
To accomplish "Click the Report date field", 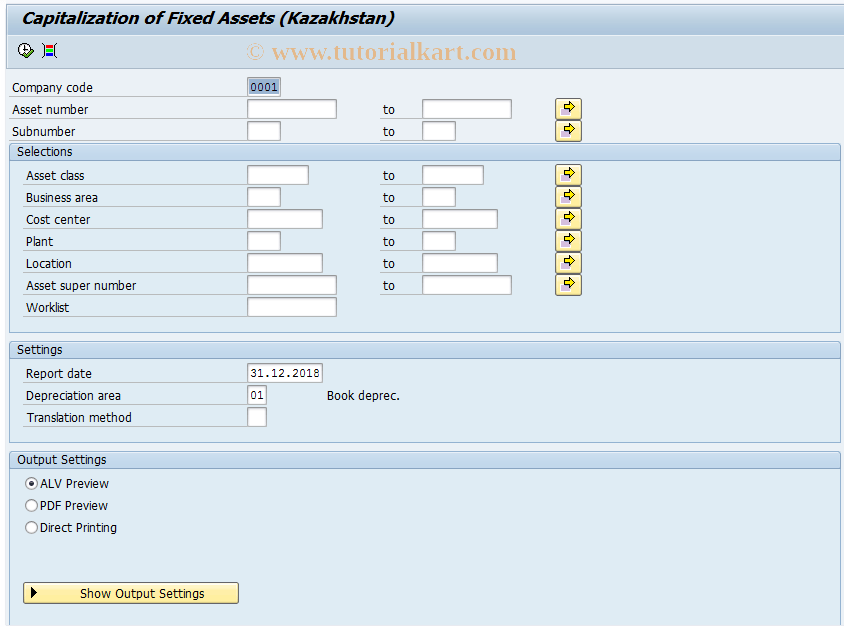I will pyautogui.click(x=284, y=372).
